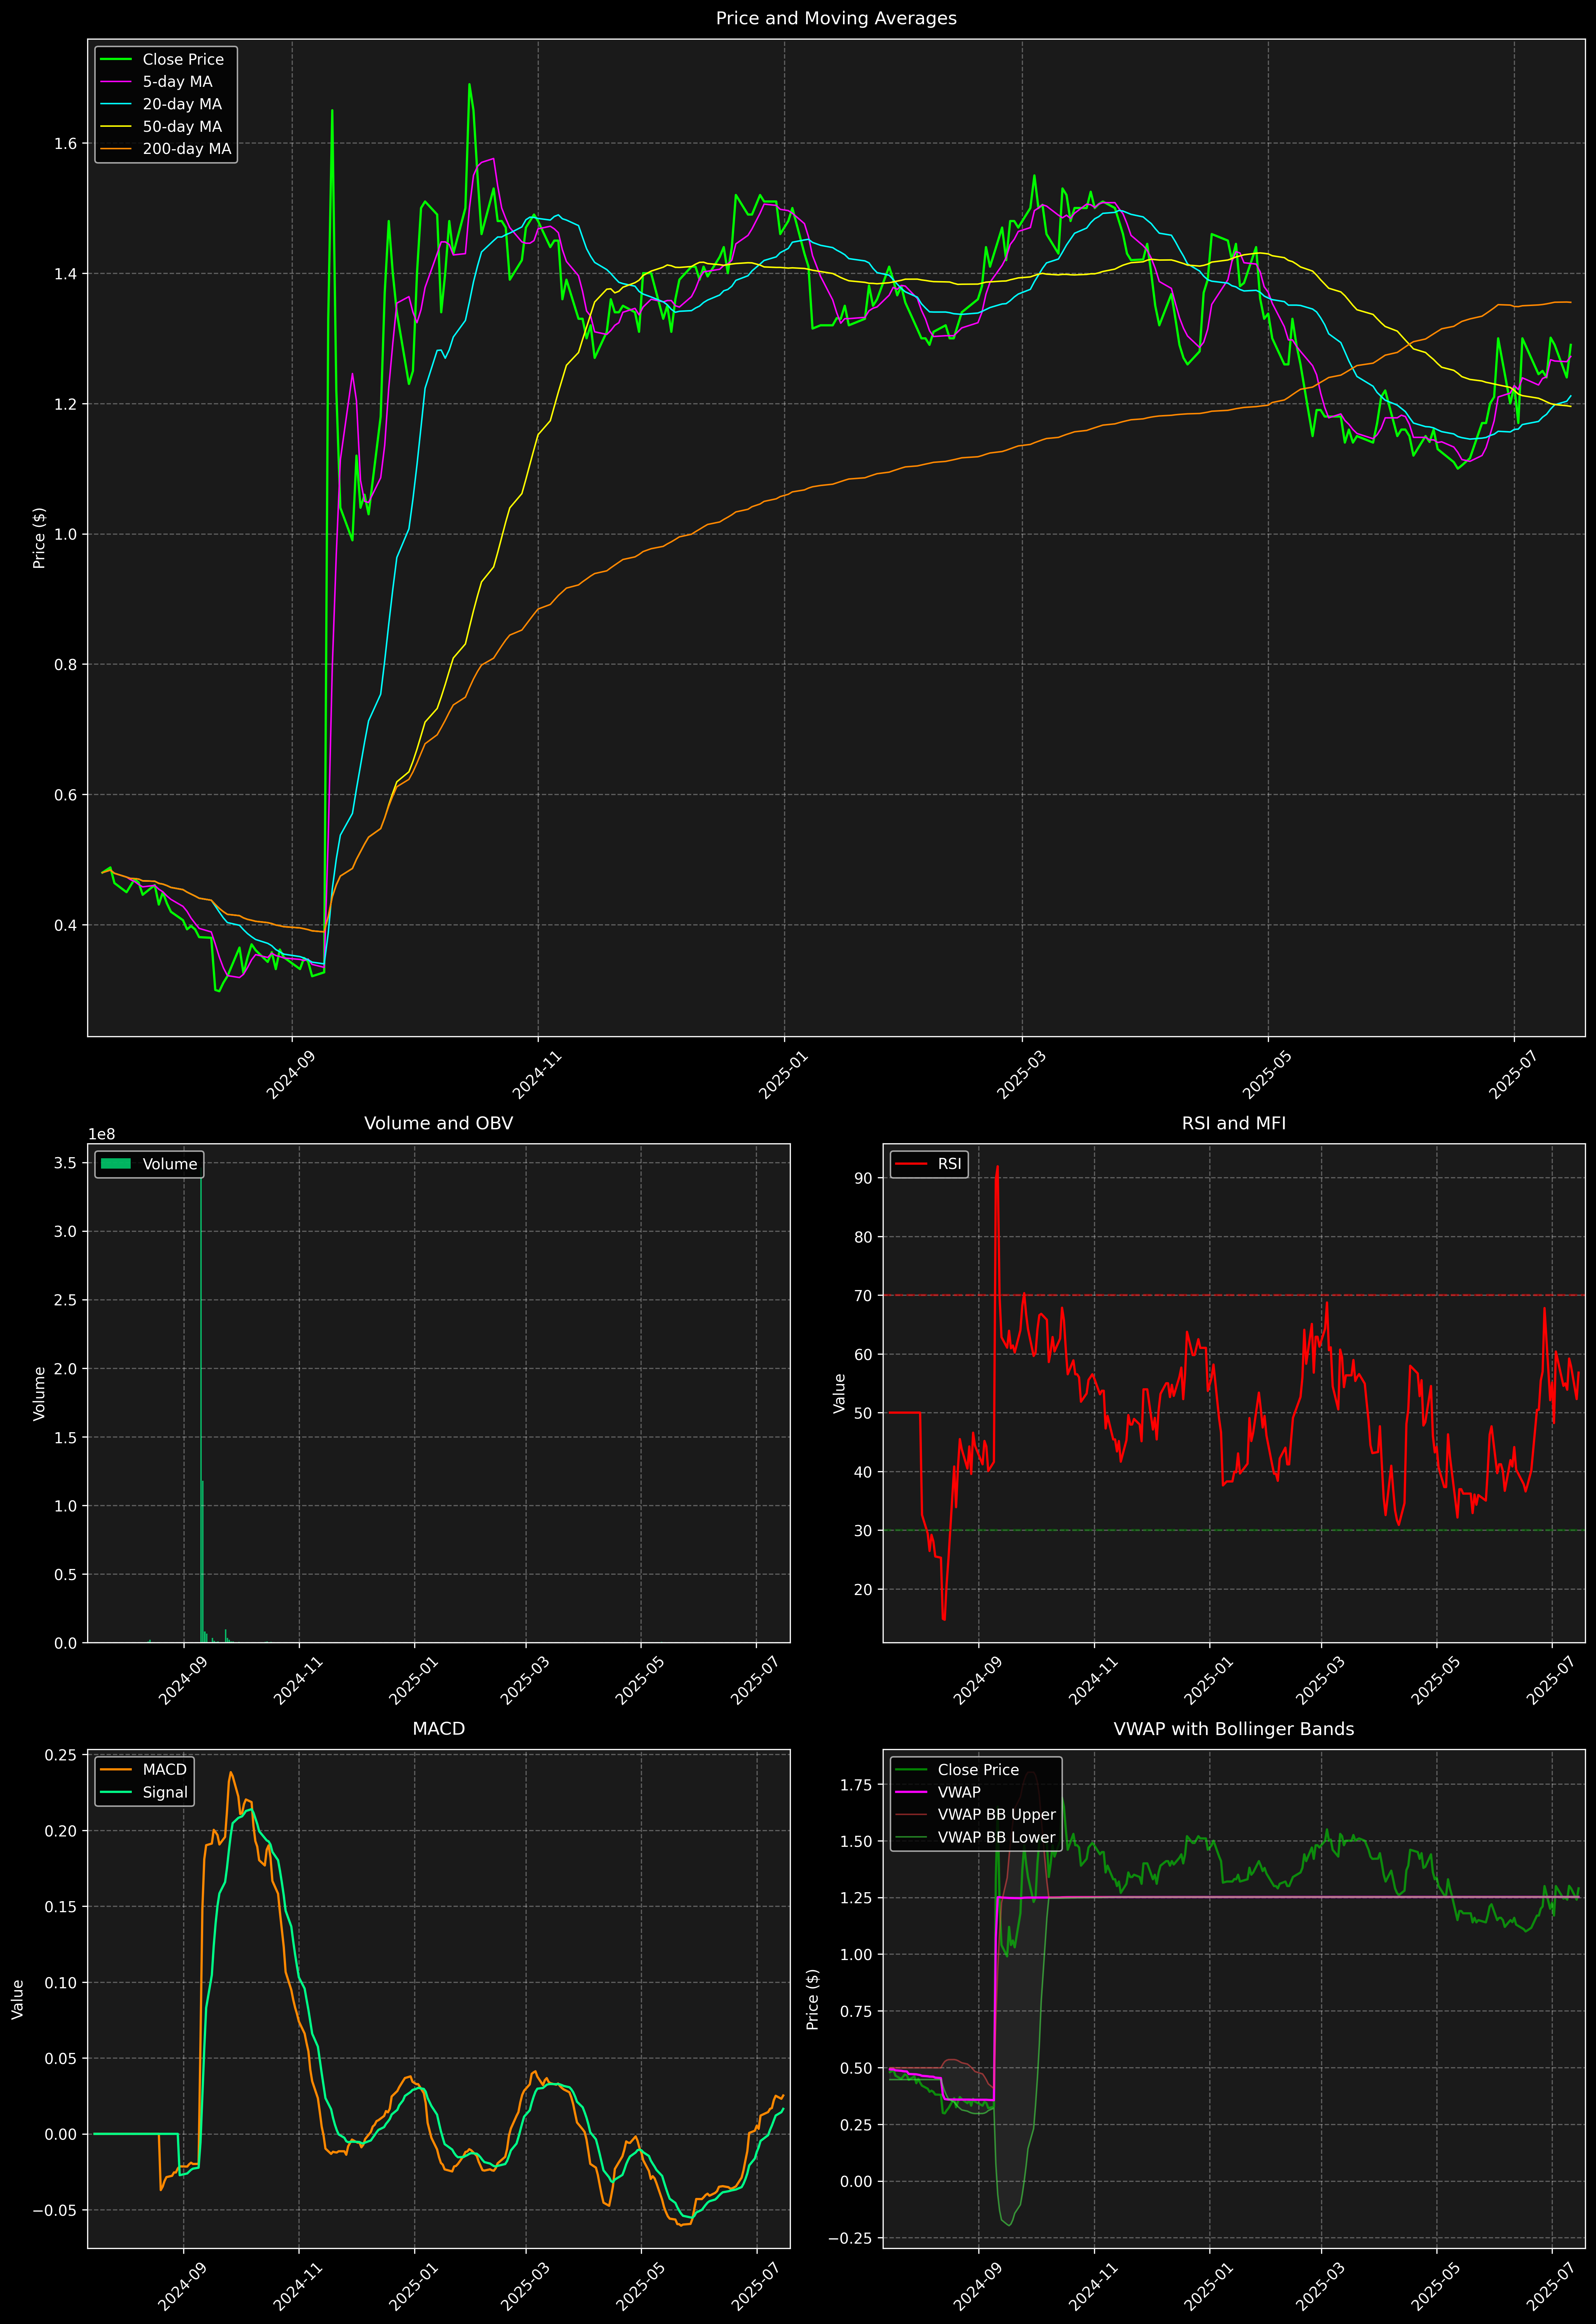Click the '70' tick on the RSI axis
Viewport: 1596px width, 2324px height.
point(863,1296)
